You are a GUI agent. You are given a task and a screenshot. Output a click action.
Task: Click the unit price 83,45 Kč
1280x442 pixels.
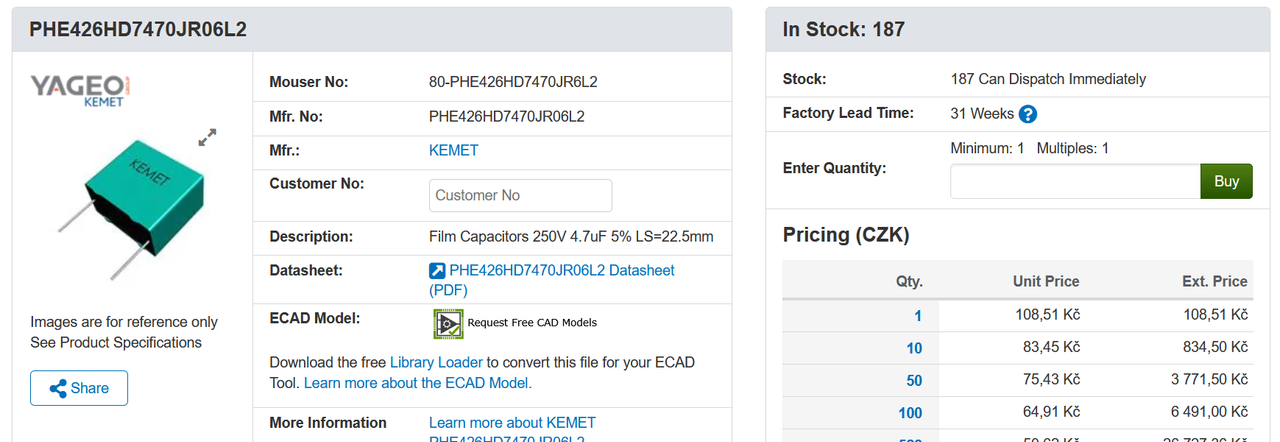click(1050, 347)
